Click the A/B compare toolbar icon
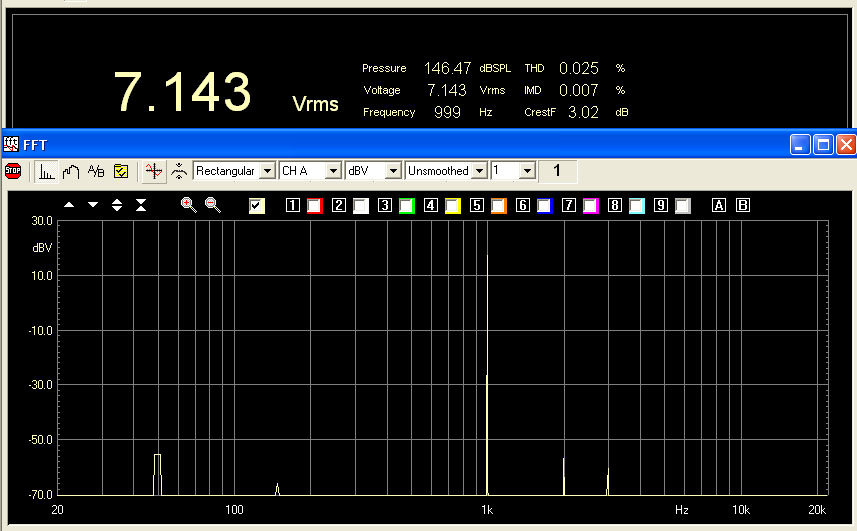This screenshot has height=531, width=857. click(96, 171)
